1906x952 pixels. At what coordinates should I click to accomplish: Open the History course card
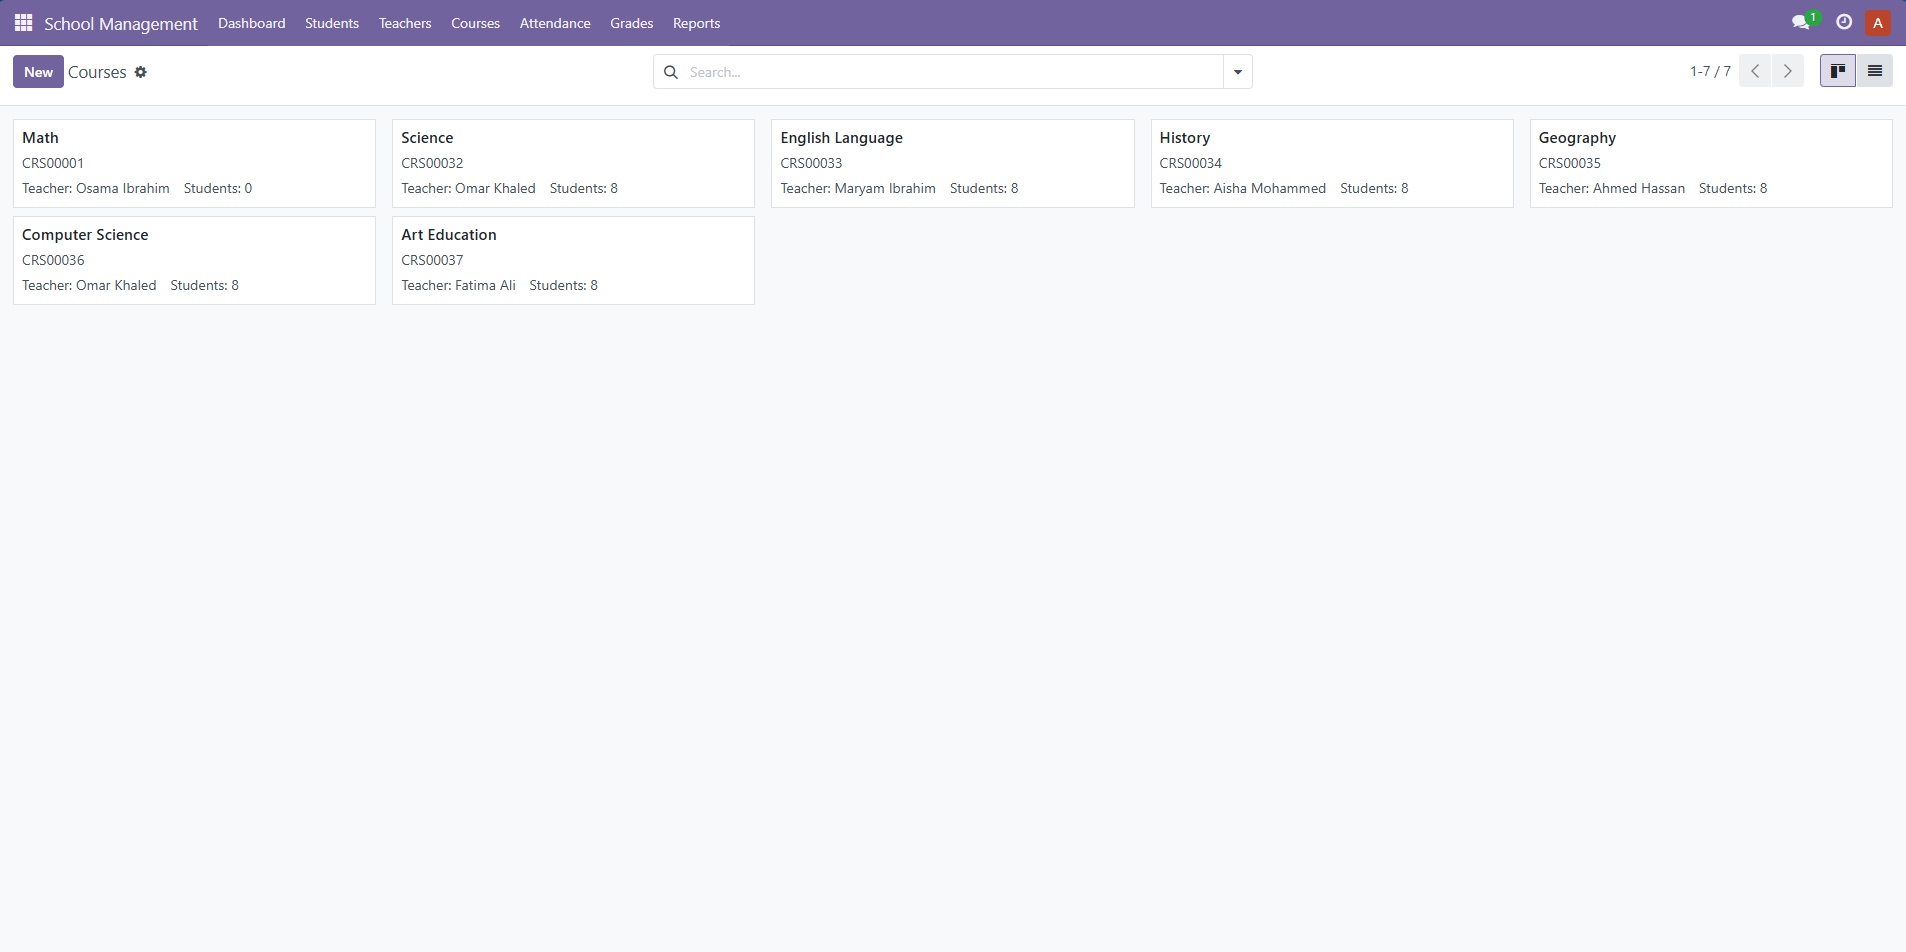point(1332,163)
